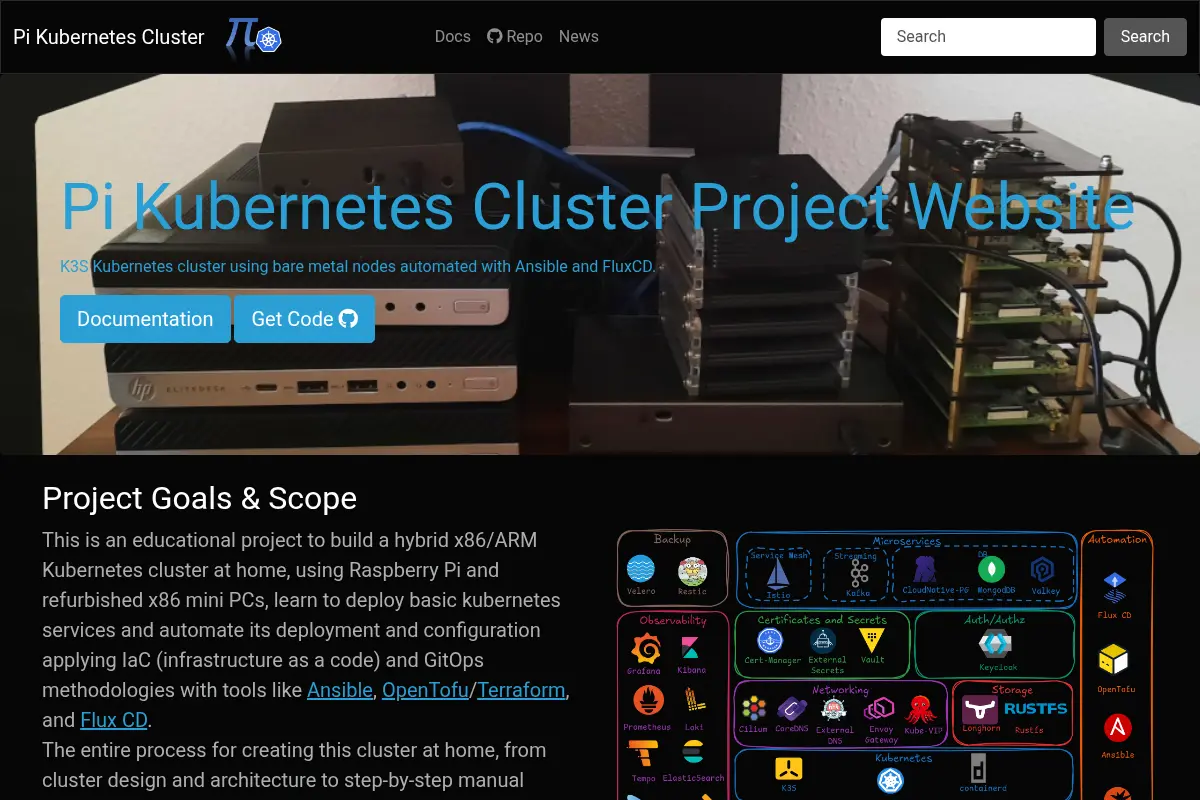Image resolution: width=1200 pixels, height=800 pixels.
Task: Click the Documentation button
Action: tap(145, 319)
